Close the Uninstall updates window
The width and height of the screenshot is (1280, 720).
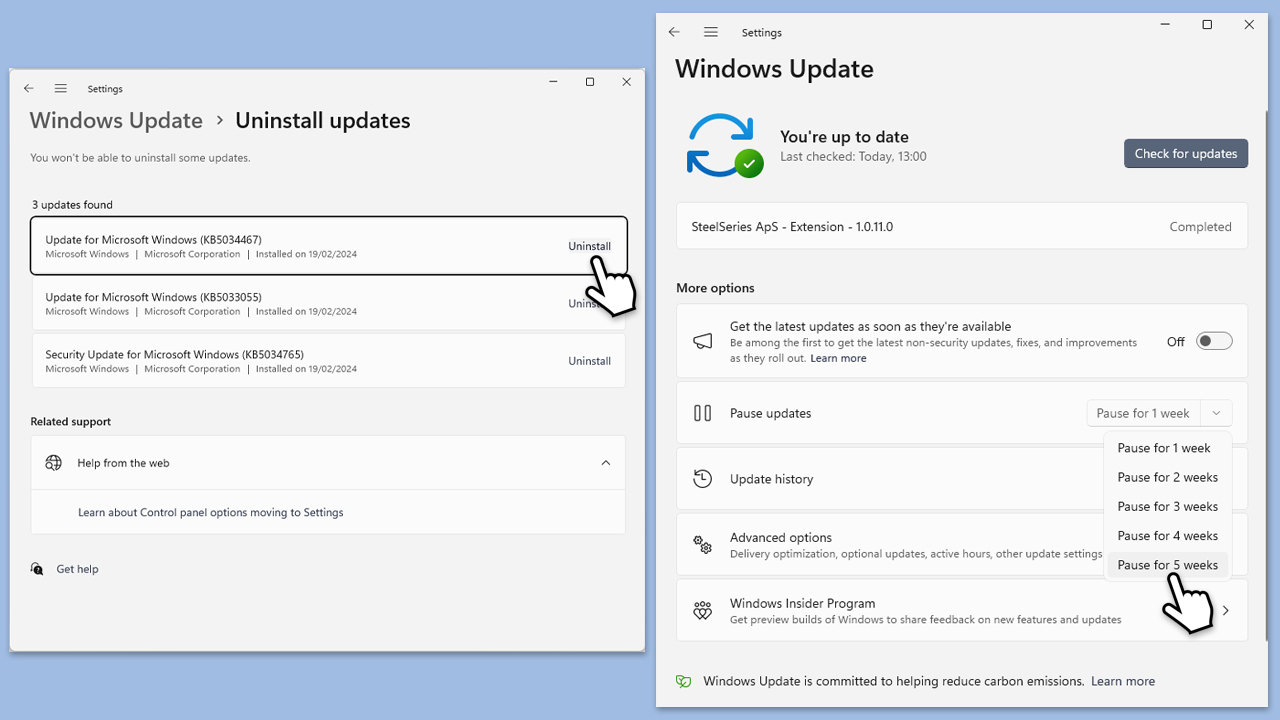(x=627, y=82)
